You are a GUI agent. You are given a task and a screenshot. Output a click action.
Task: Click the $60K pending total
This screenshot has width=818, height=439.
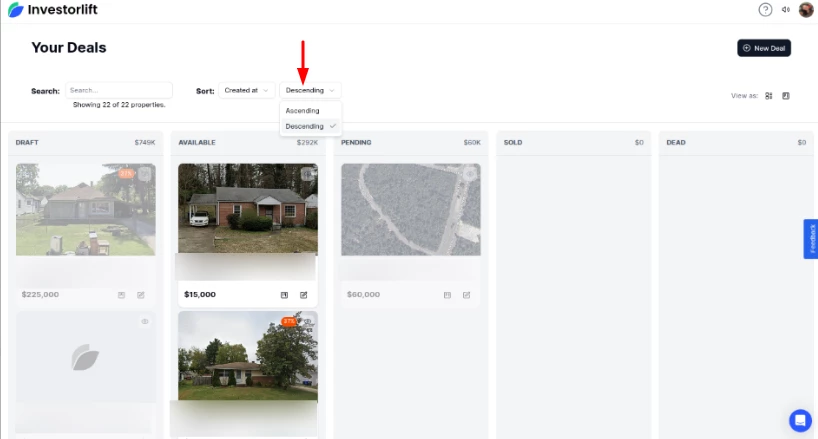472,142
